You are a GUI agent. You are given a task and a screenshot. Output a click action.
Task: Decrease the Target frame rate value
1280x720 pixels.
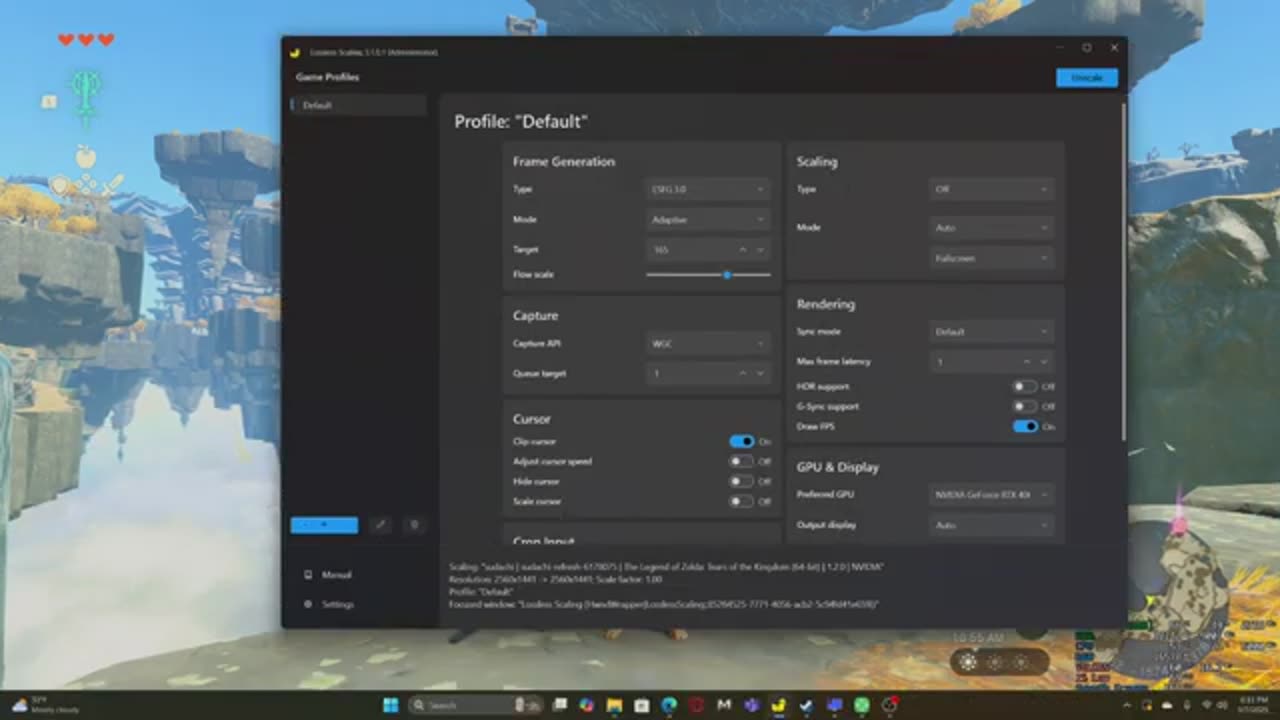click(x=760, y=249)
